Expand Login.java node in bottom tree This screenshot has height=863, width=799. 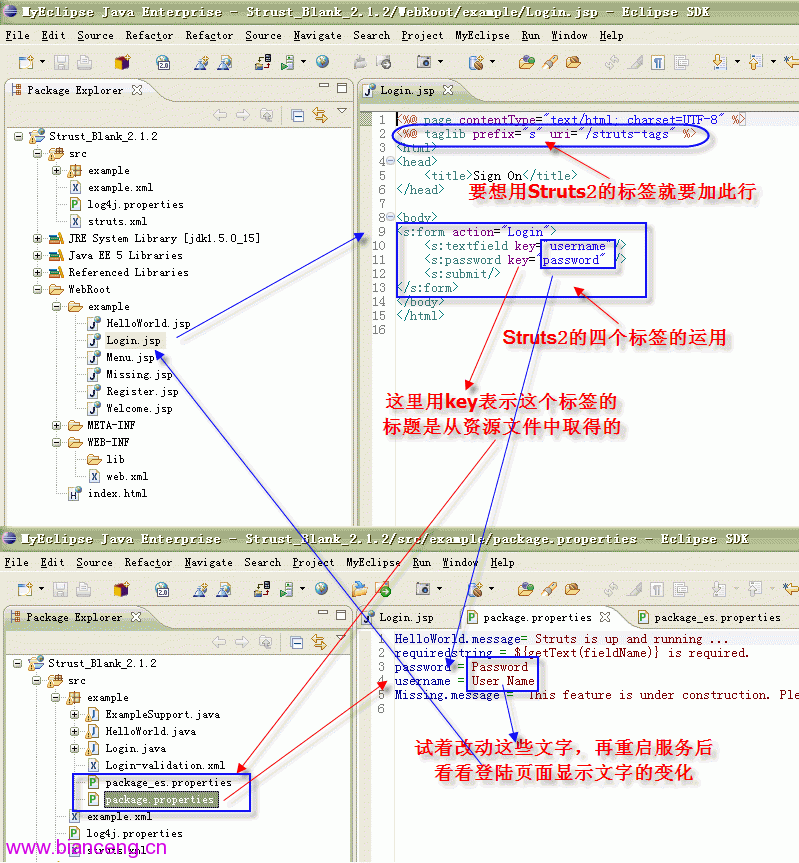coord(74,749)
